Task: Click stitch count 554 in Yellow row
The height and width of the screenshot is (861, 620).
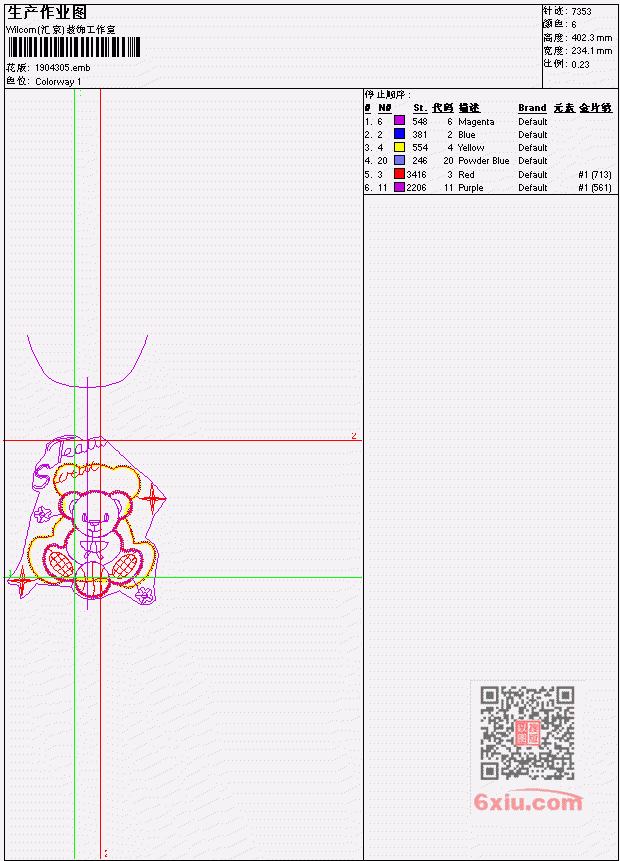Action: coord(420,148)
